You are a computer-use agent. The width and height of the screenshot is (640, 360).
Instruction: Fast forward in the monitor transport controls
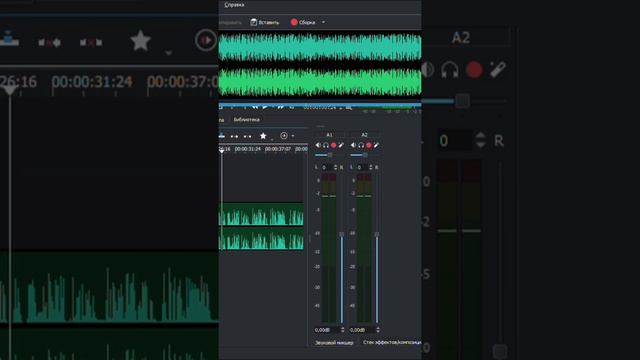(280, 107)
